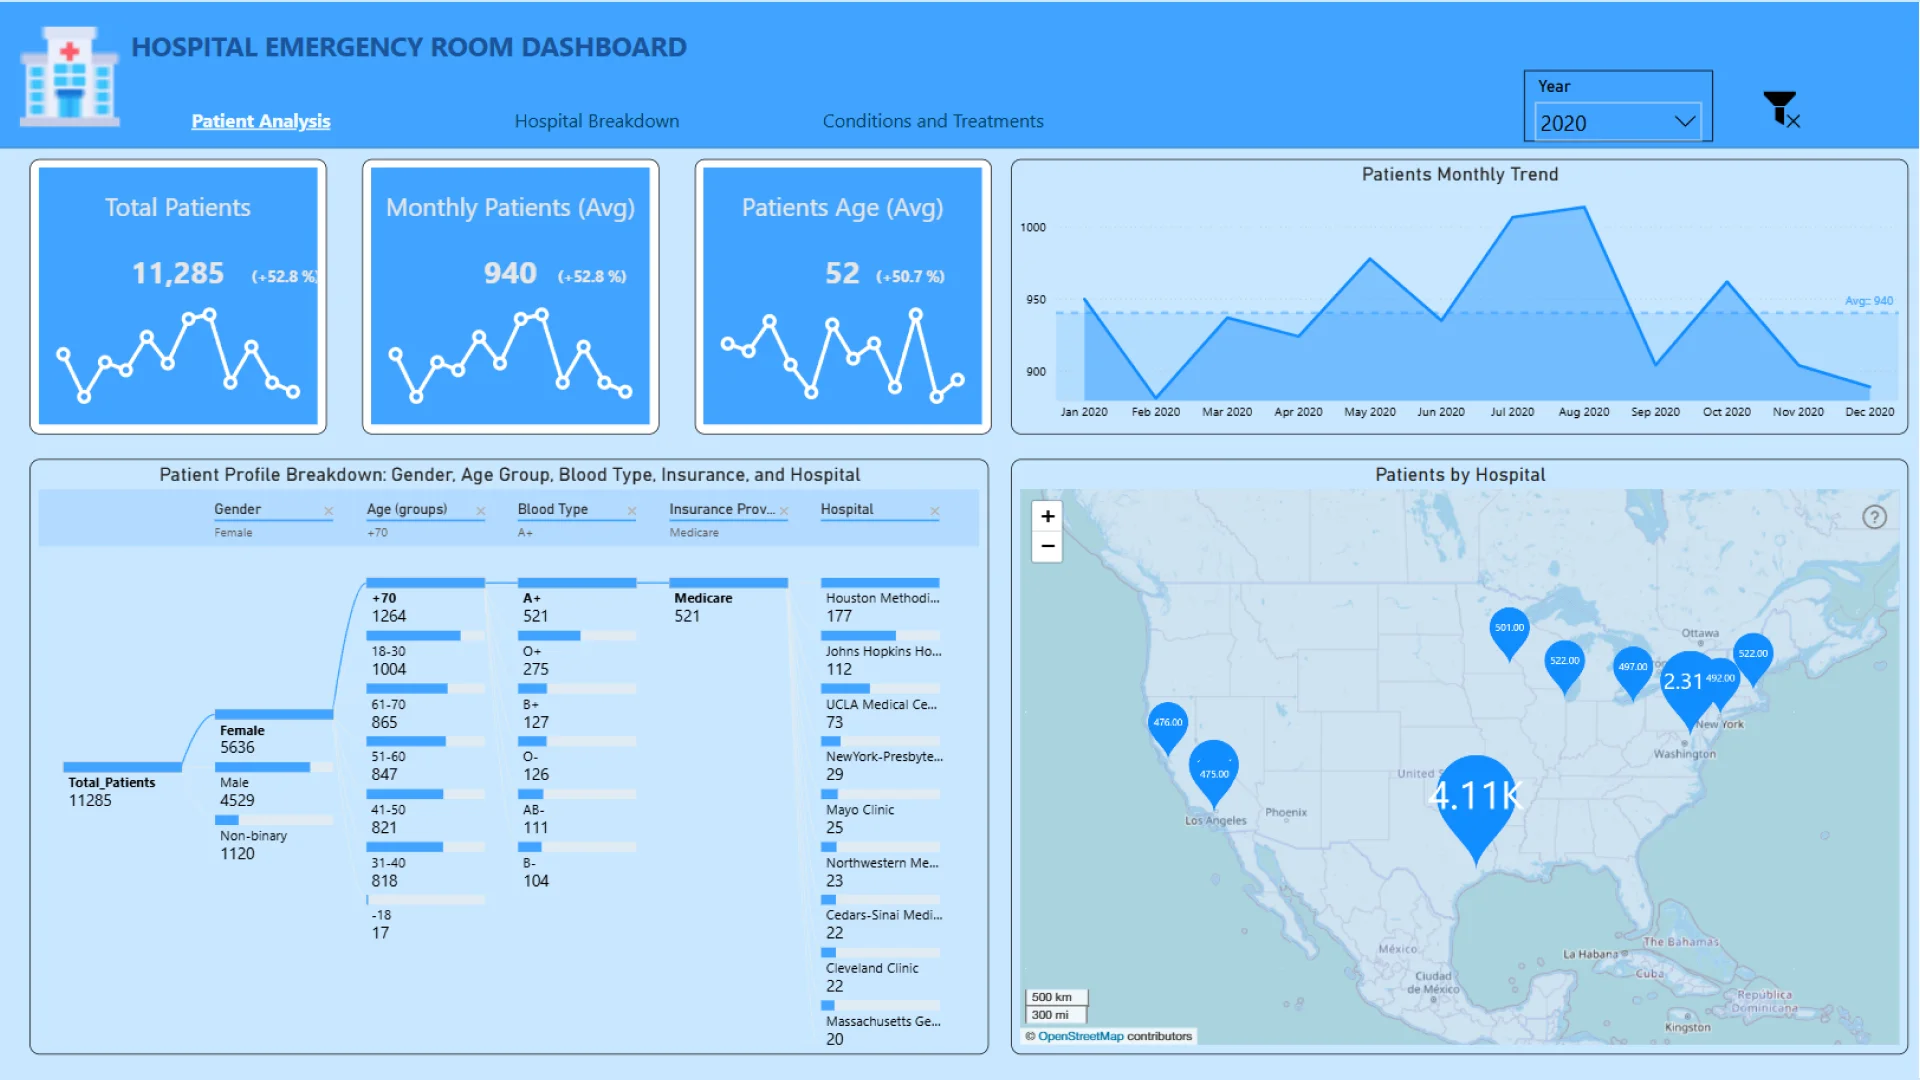Click the map help question mark icon
This screenshot has width=1920, height=1080.
[x=1874, y=517]
